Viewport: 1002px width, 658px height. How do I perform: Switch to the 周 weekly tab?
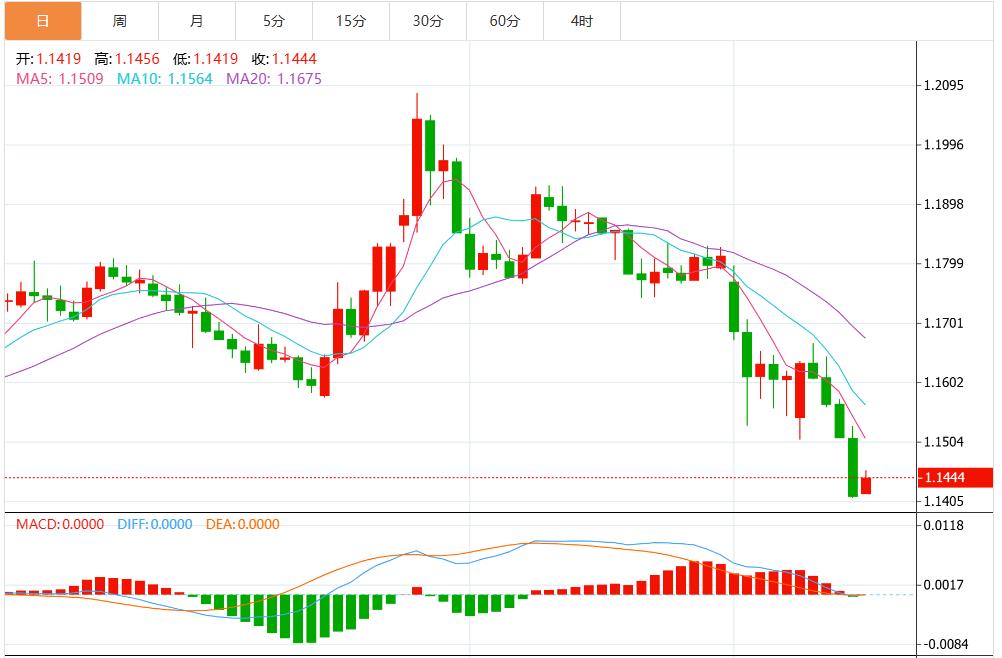119,21
